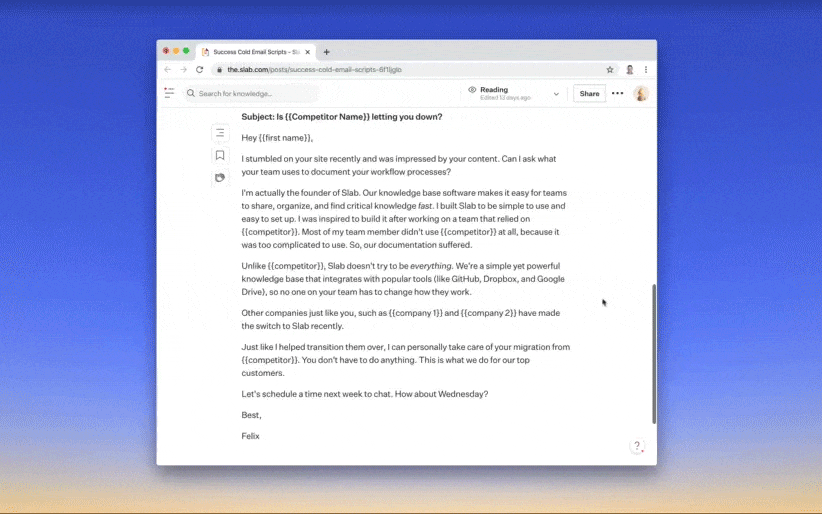The image size is (822, 514).
Task: Click the page's vertical scrollbar
Action: [x=654, y=350]
